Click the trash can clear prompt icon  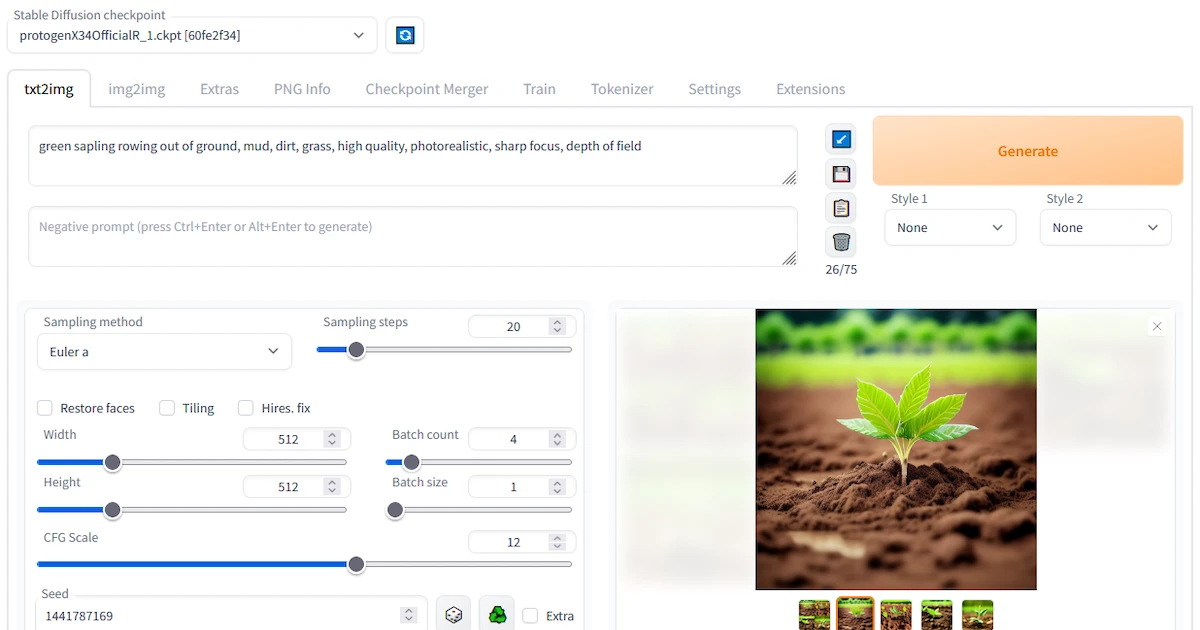pyautogui.click(x=841, y=242)
